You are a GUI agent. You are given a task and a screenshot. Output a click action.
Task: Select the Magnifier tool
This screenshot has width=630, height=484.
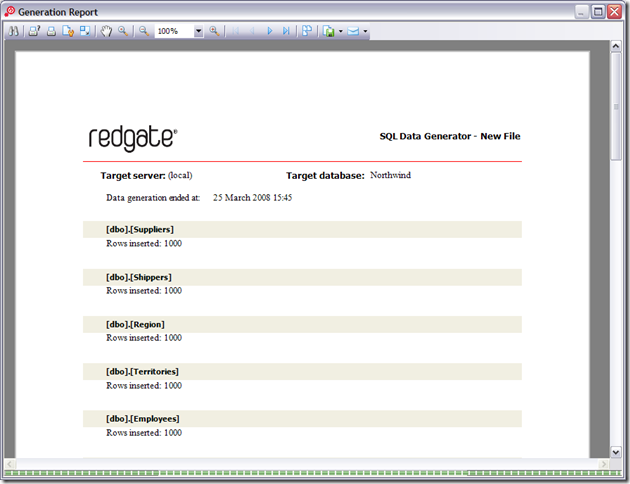[x=123, y=31]
